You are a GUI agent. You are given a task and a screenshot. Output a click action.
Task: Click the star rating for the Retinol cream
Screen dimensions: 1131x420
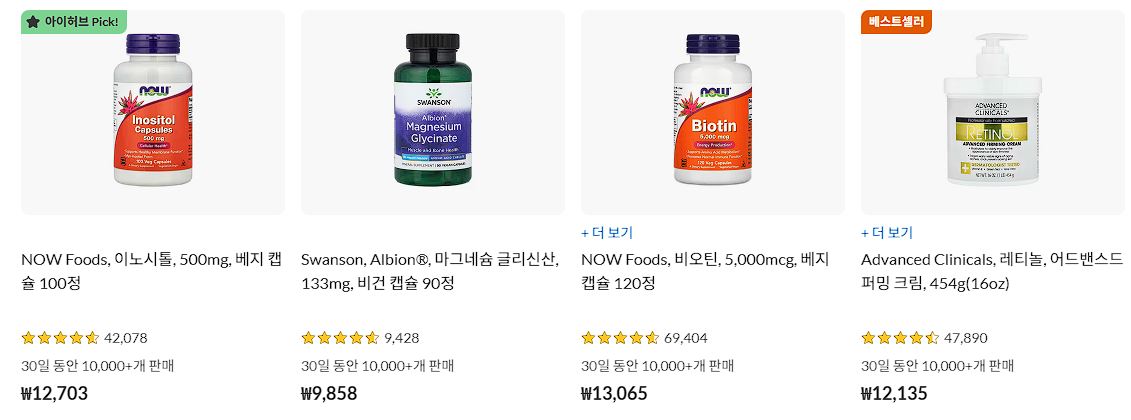(x=900, y=338)
